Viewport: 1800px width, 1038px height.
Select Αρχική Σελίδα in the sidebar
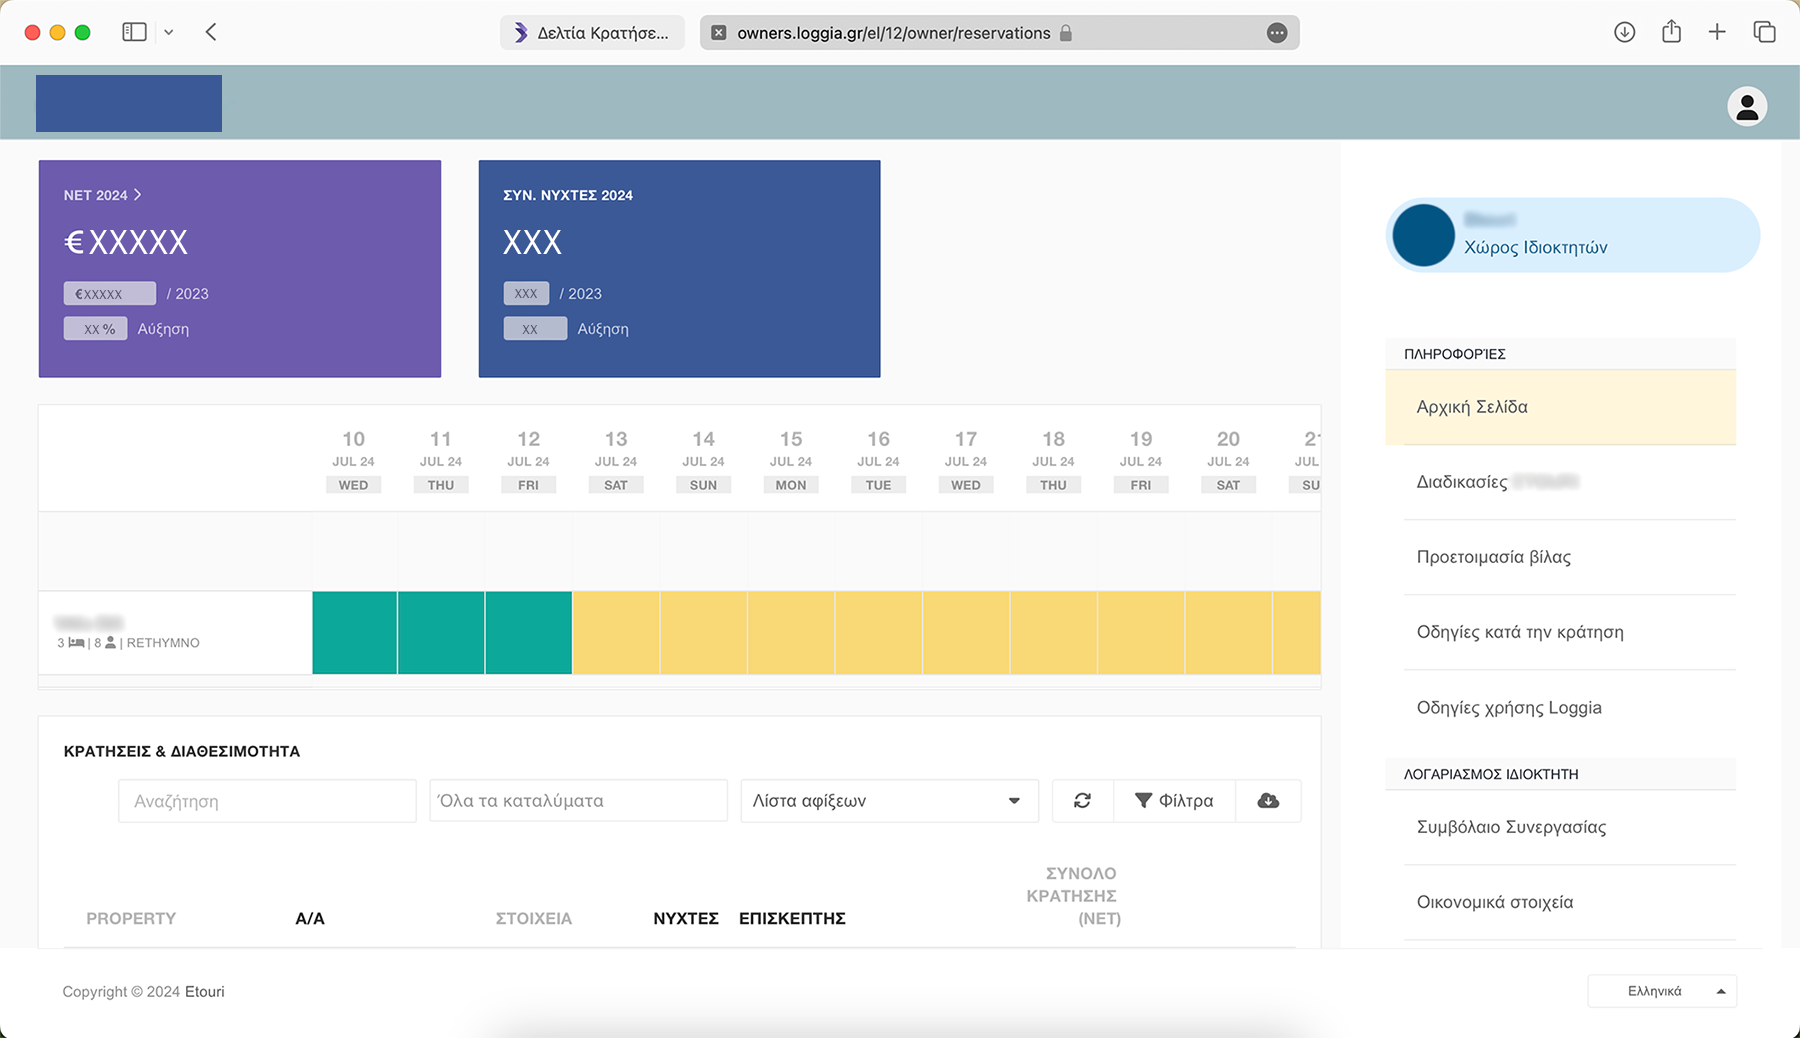click(1560, 407)
